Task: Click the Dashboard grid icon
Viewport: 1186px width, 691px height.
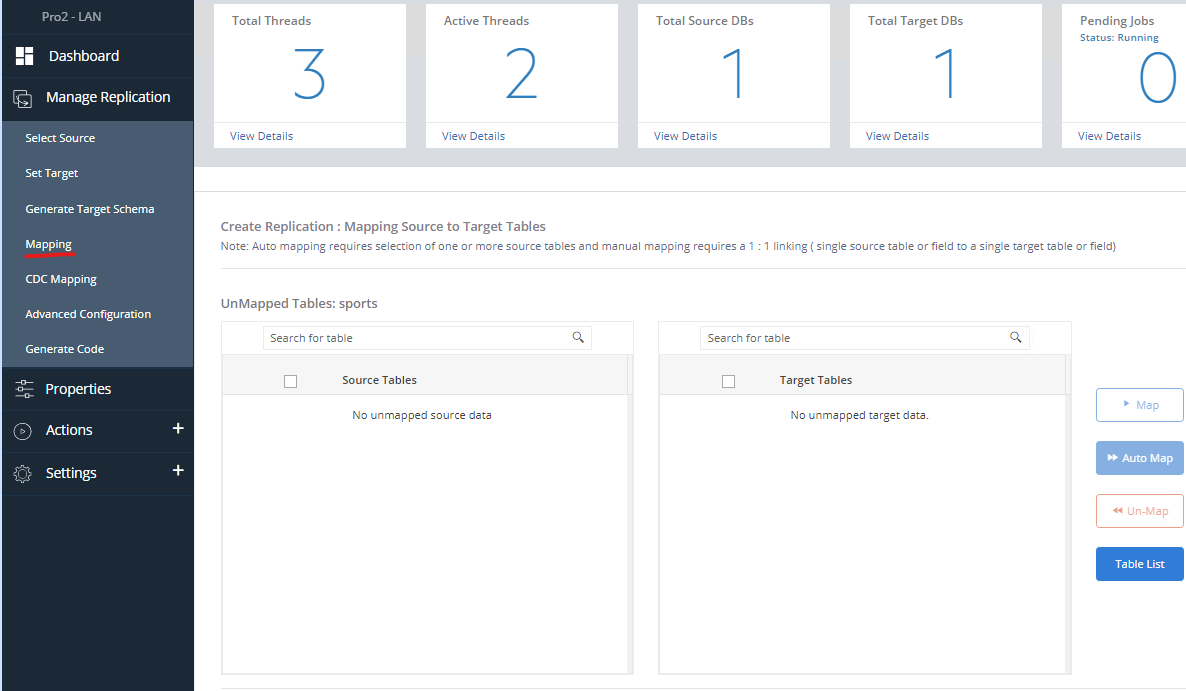Action: coord(24,56)
